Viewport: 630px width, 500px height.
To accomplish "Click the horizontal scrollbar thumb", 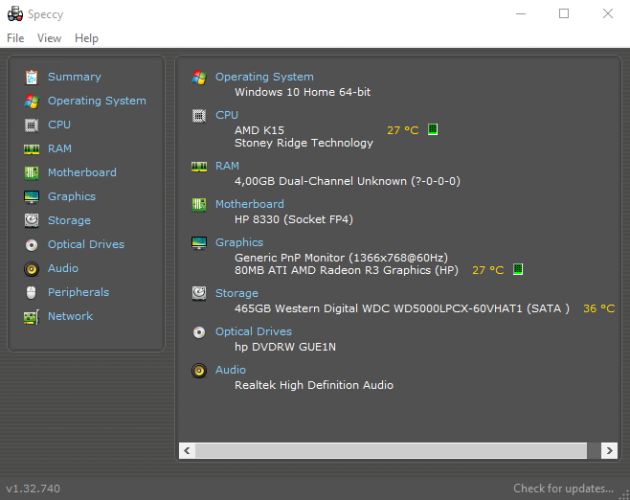I will point(391,451).
